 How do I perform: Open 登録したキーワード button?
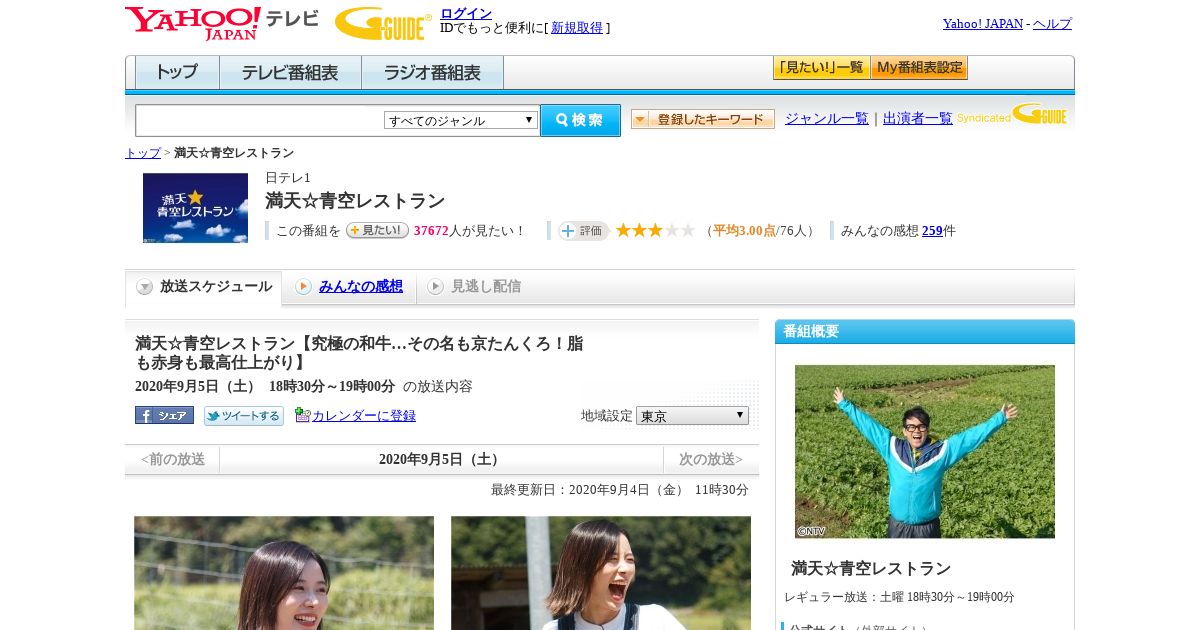(703, 119)
